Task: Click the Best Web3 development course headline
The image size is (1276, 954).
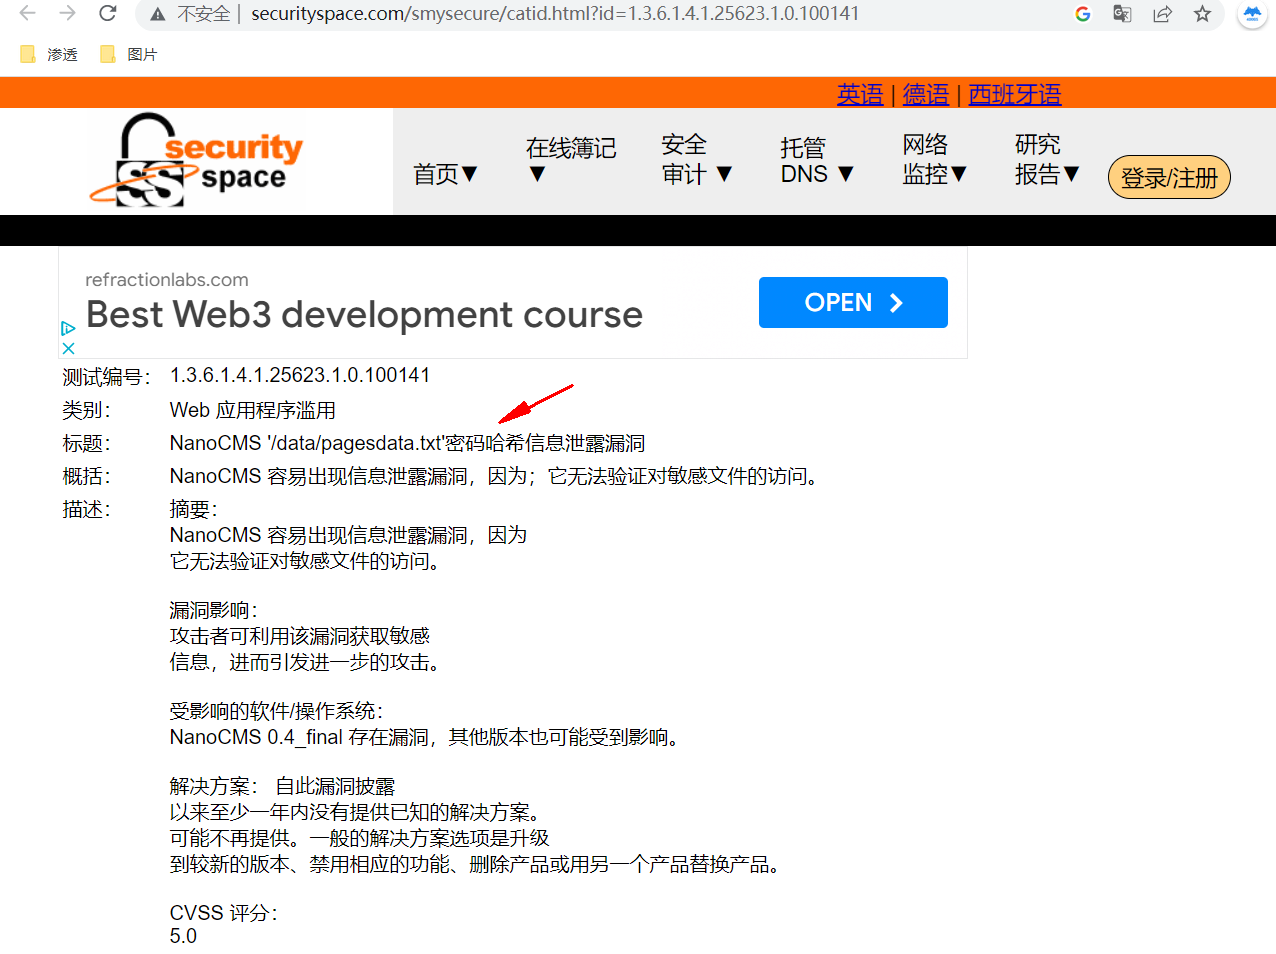Action: point(365,315)
